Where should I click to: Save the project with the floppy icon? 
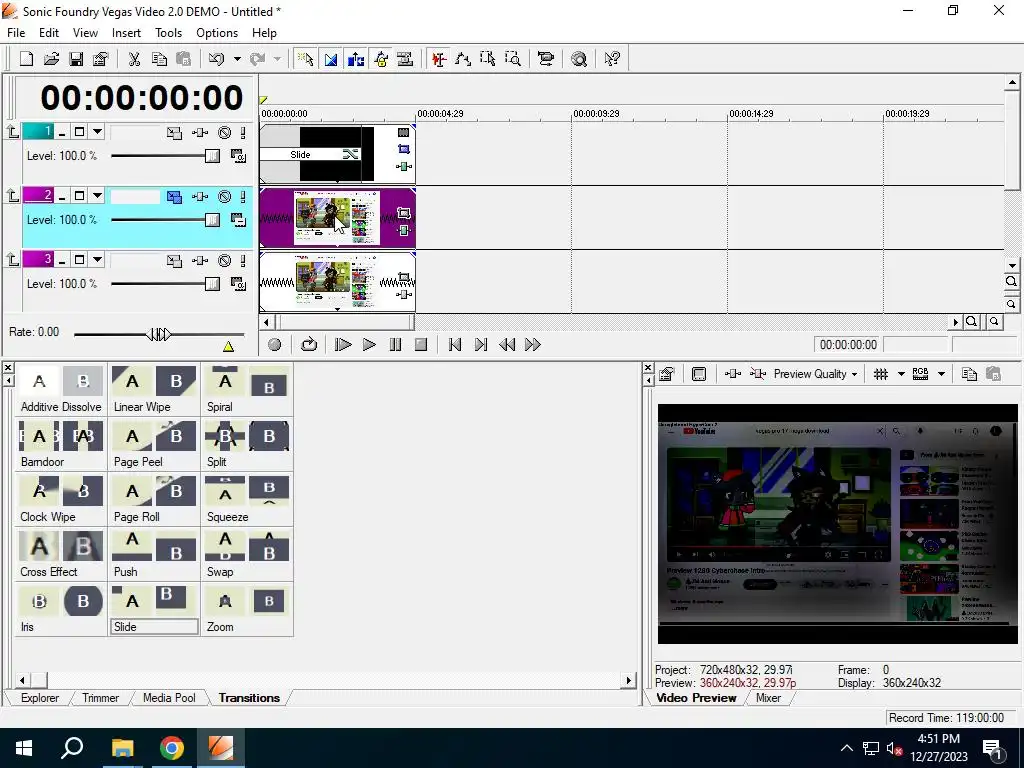(x=76, y=59)
